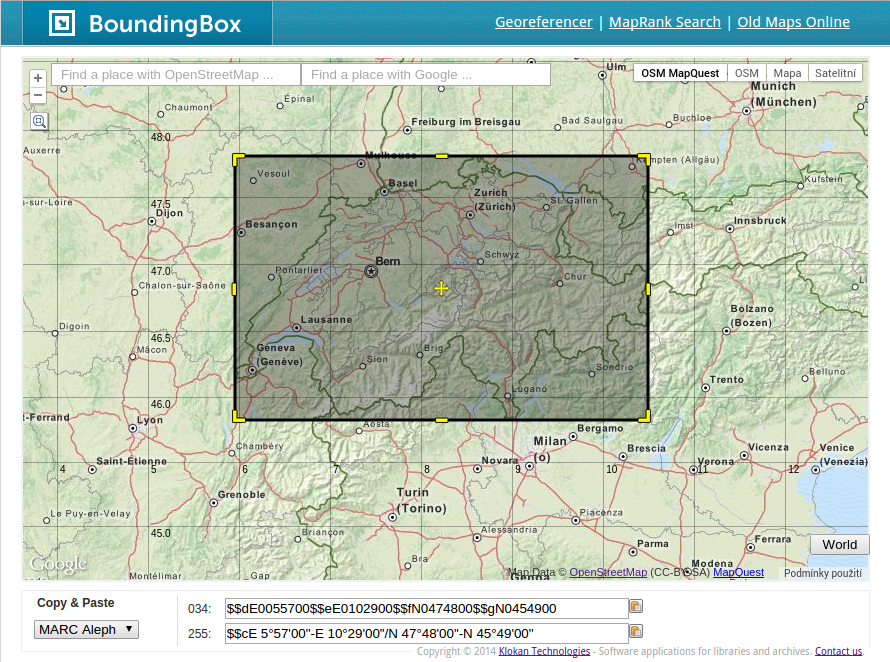Click the Lyon city label
The image size is (890, 662).
[x=150, y=420]
